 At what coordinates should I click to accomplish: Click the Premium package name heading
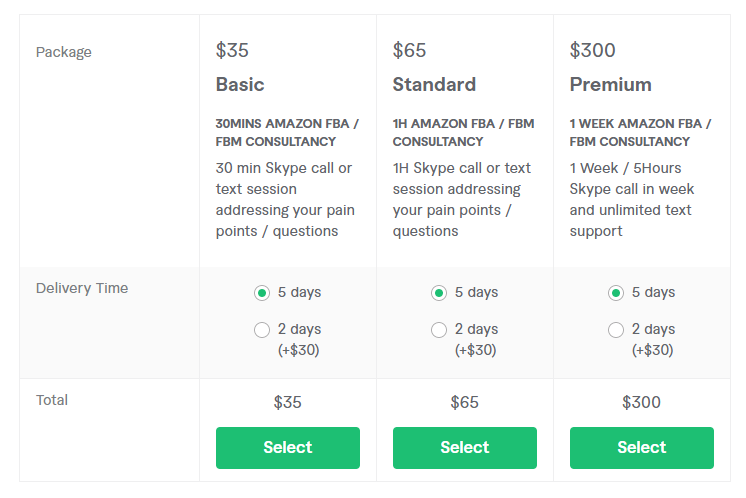pos(610,85)
